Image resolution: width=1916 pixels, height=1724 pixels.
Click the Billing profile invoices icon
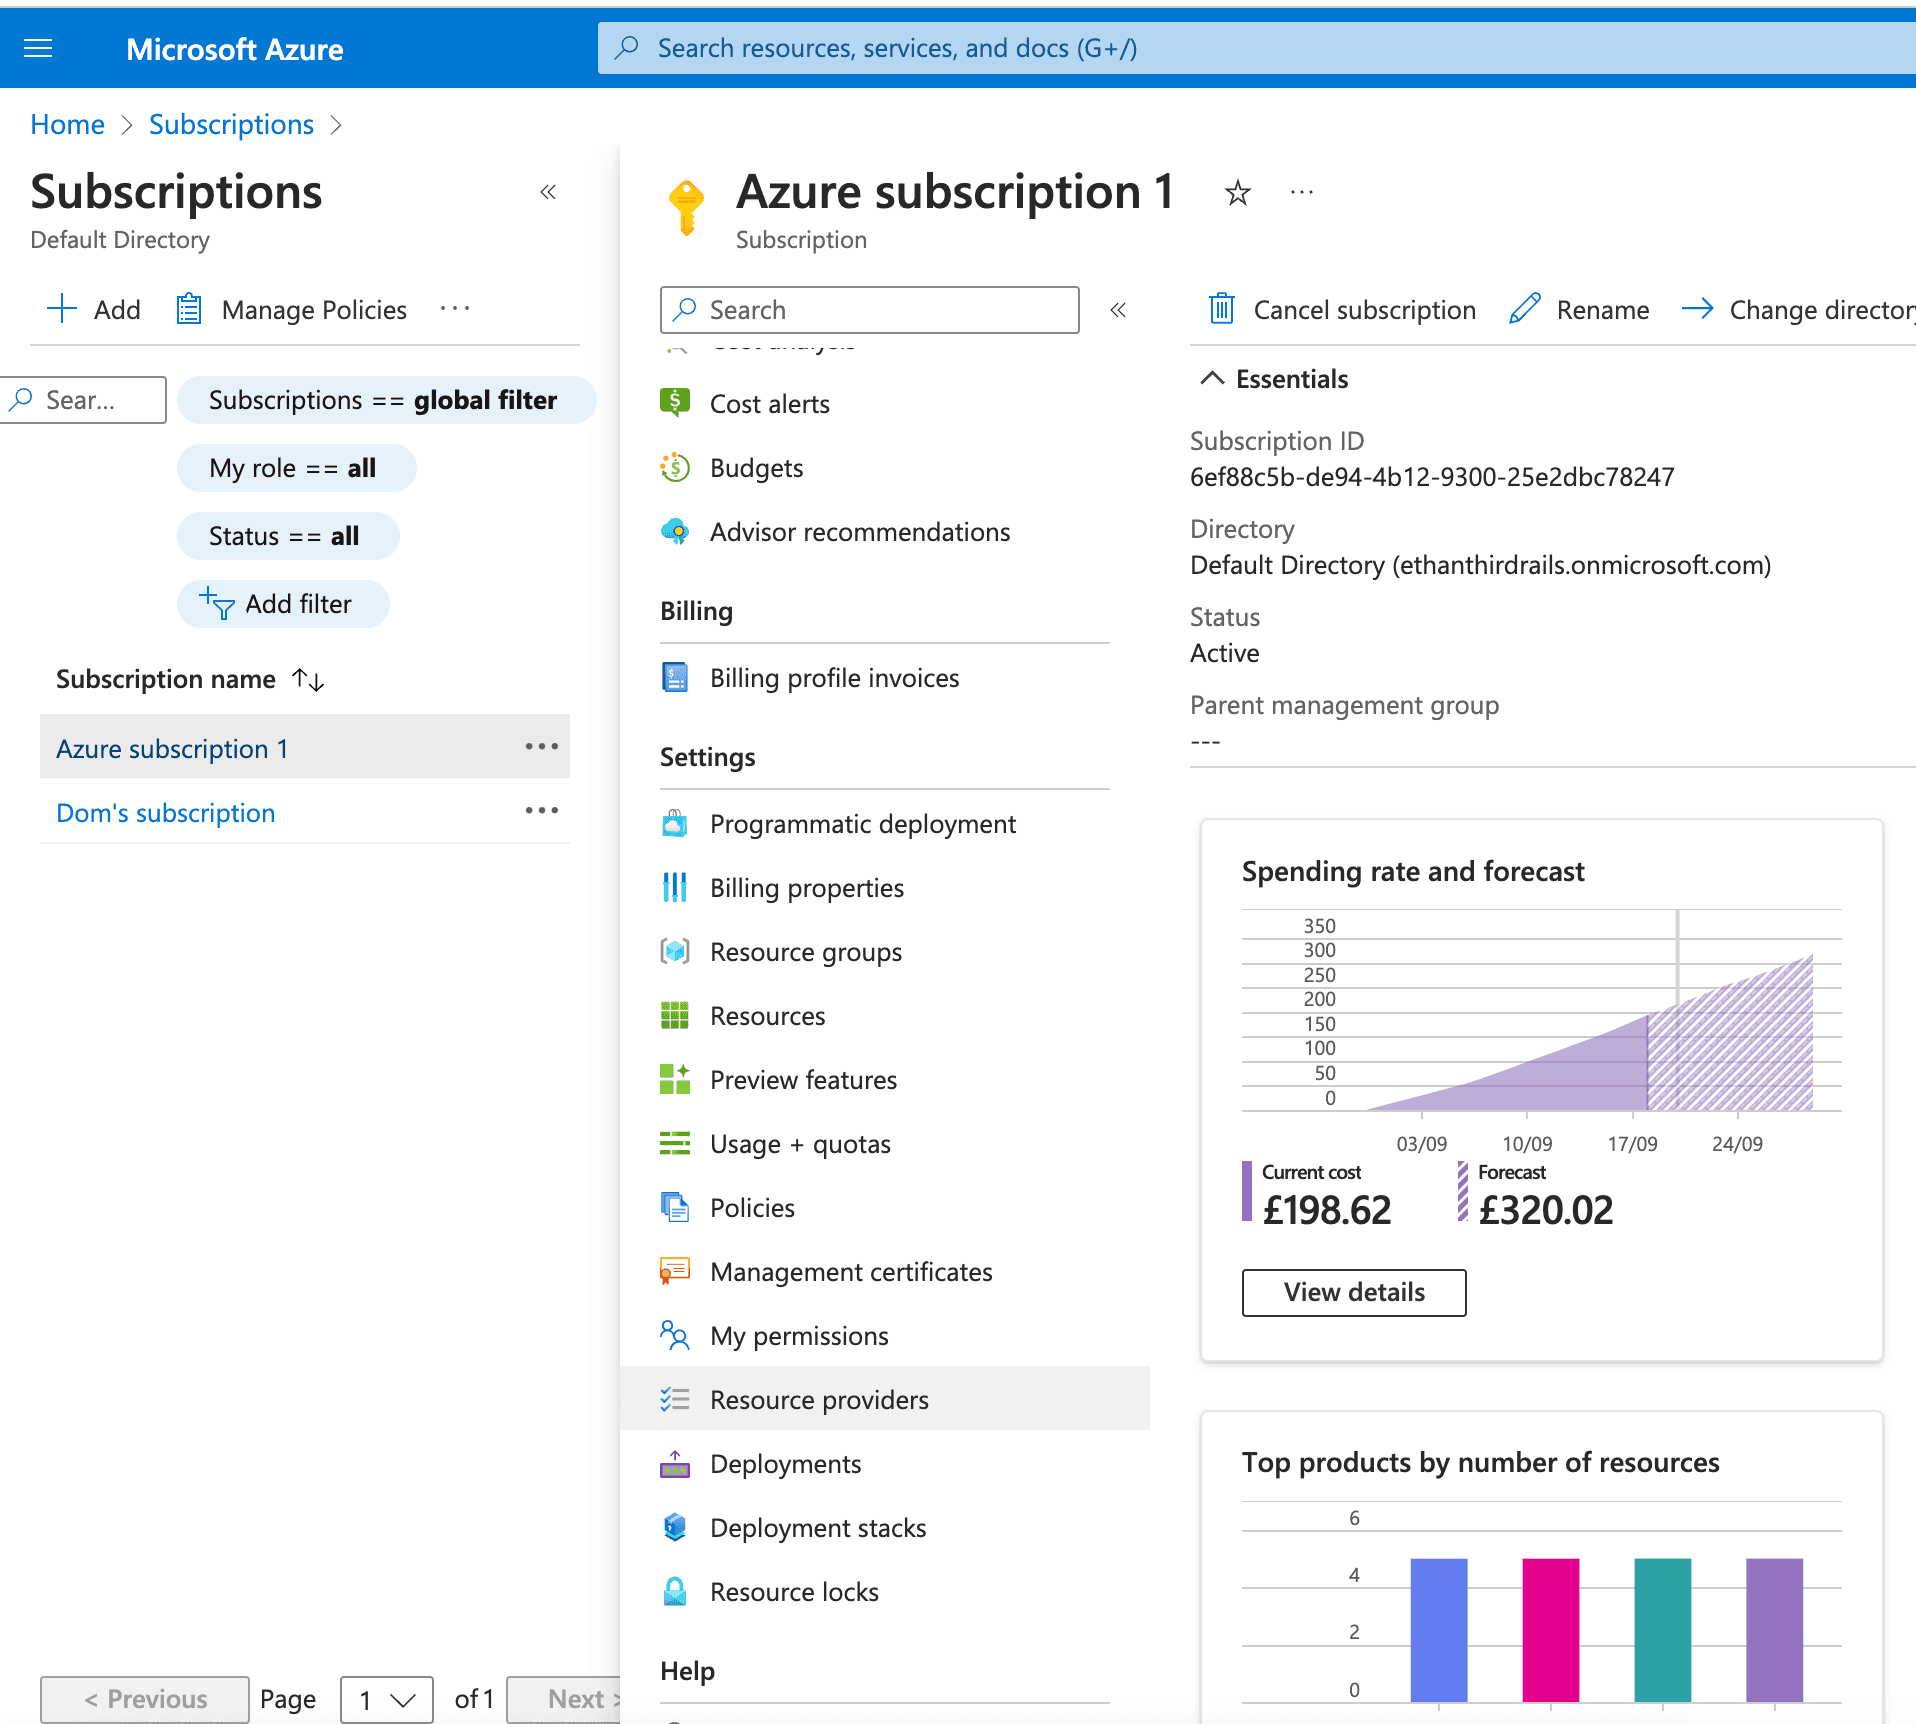click(x=675, y=677)
